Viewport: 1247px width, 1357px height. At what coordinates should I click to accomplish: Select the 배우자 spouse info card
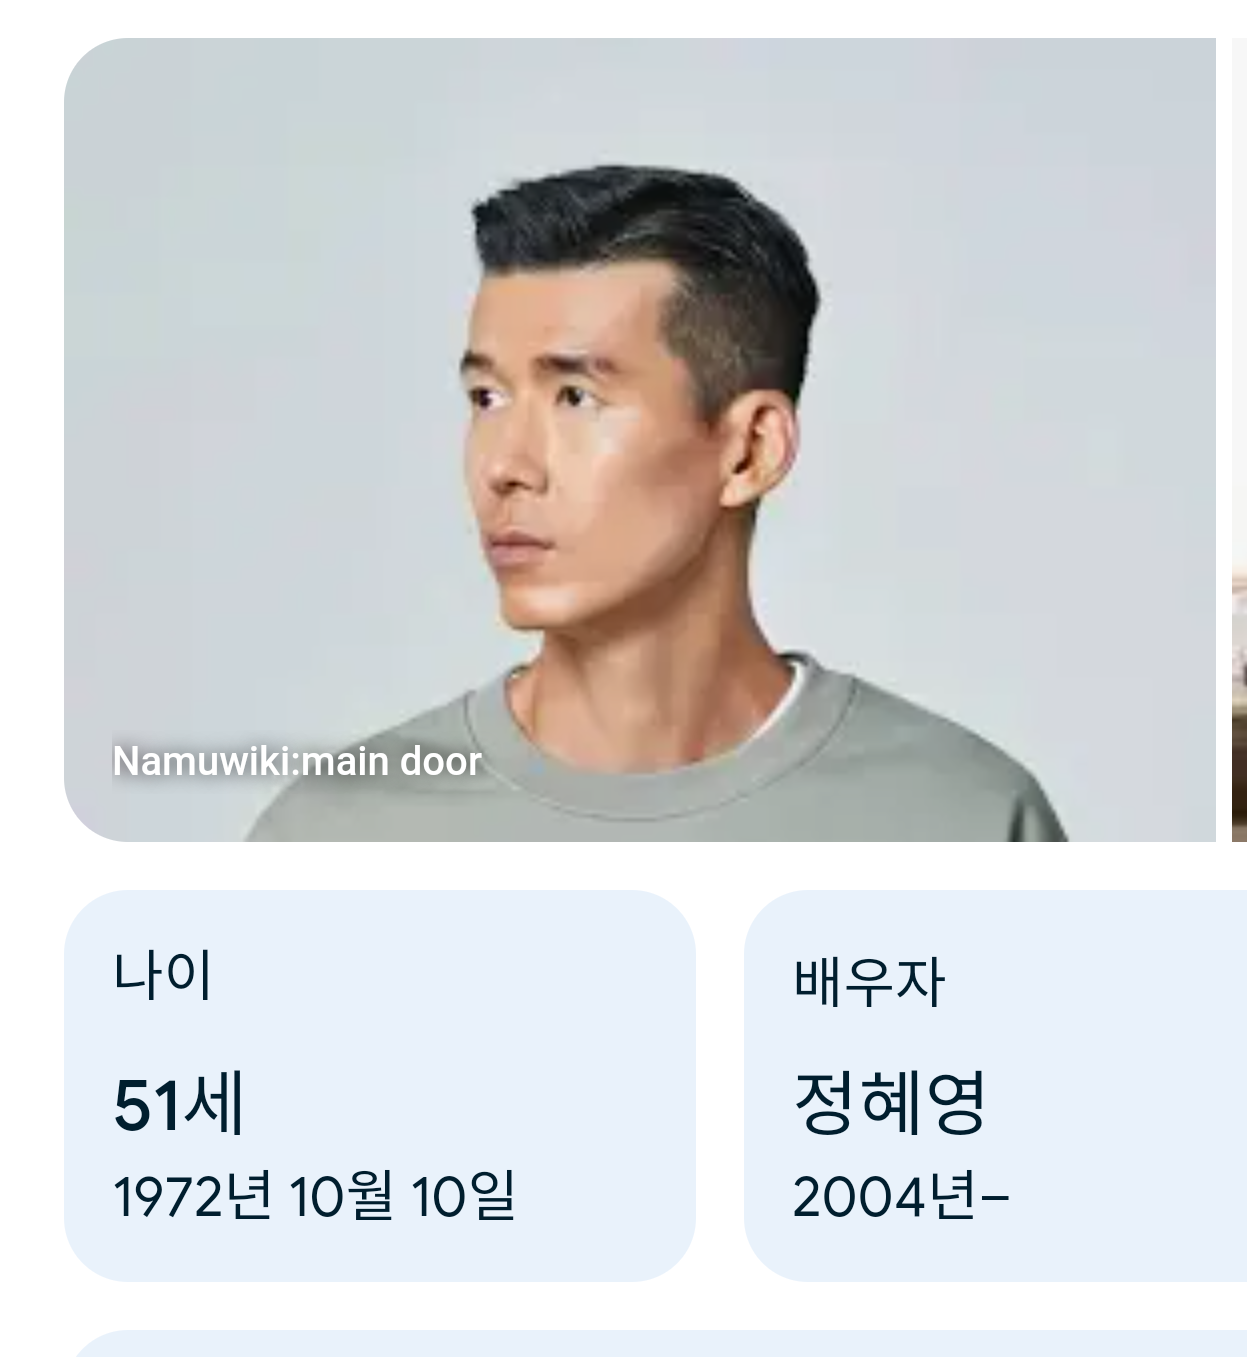pos(995,1085)
